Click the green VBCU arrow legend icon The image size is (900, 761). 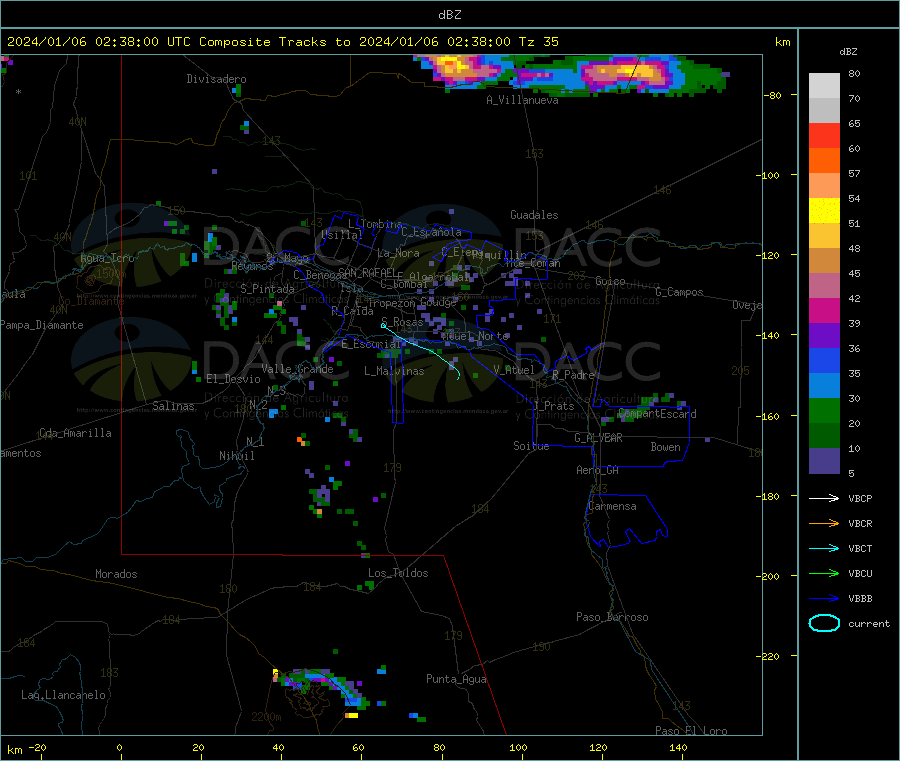point(824,573)
